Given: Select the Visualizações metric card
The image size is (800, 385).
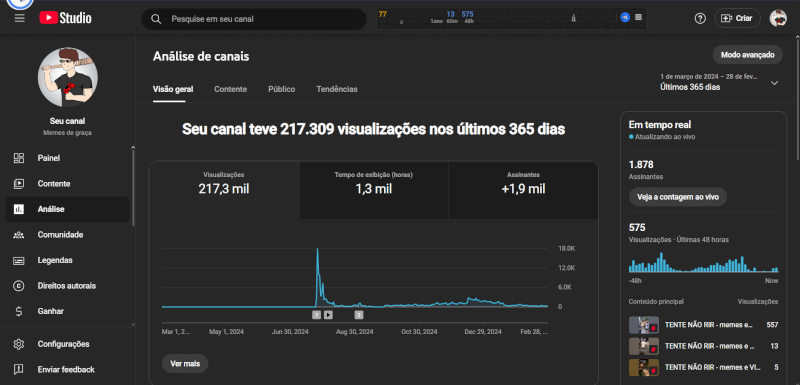Looking at the screenshot, I should pos(224,190).
